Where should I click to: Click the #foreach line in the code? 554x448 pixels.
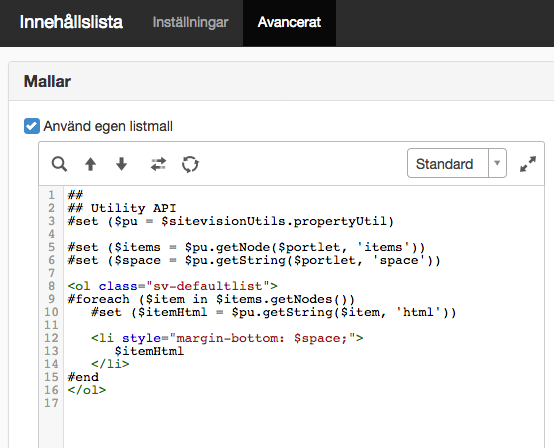tap(211, 299)
